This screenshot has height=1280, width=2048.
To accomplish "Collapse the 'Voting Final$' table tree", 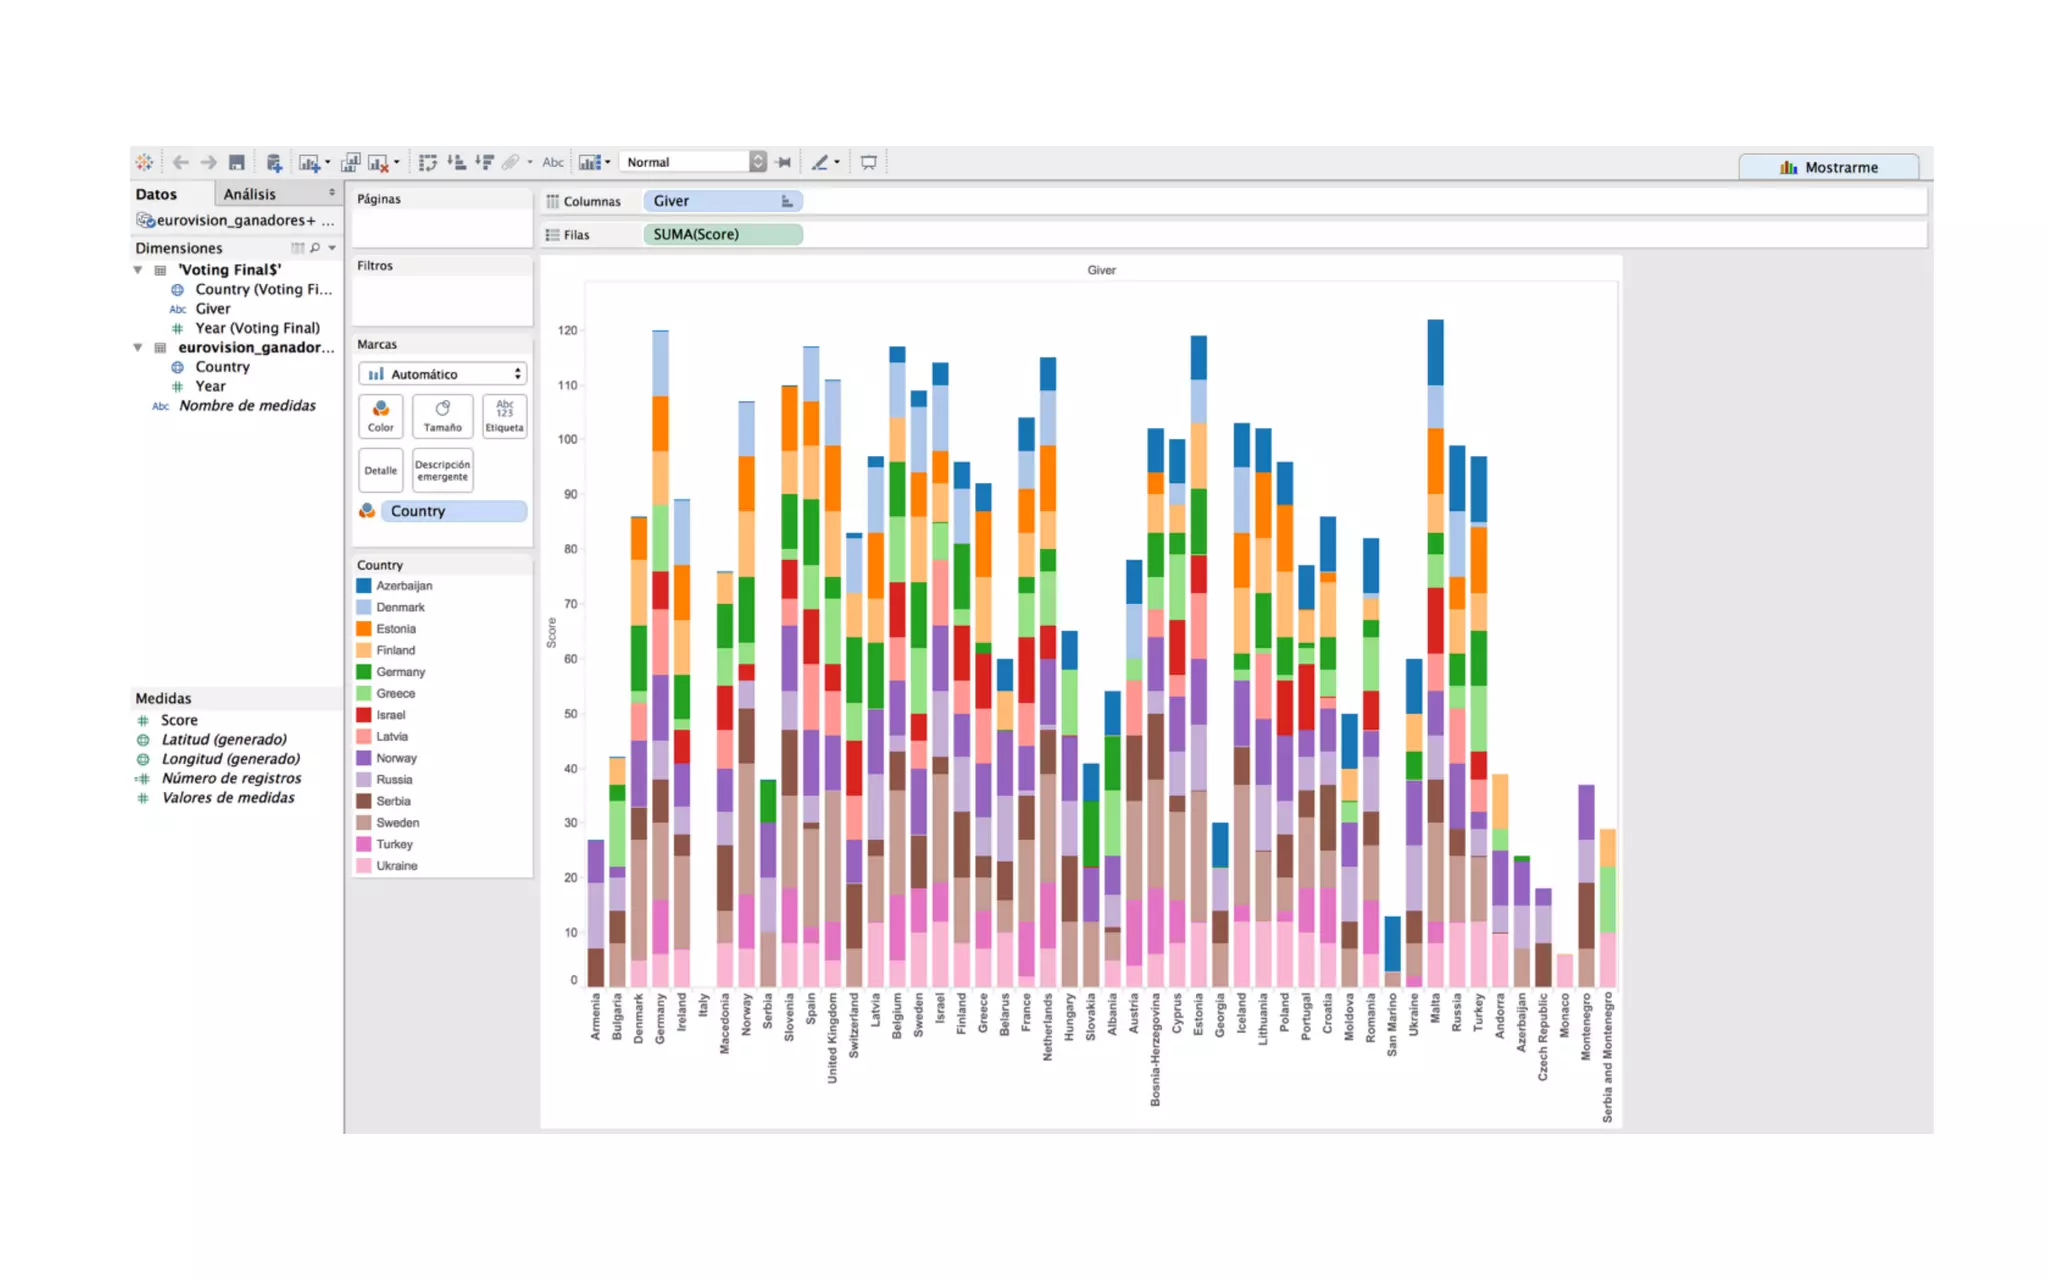I will click(138, 270).
